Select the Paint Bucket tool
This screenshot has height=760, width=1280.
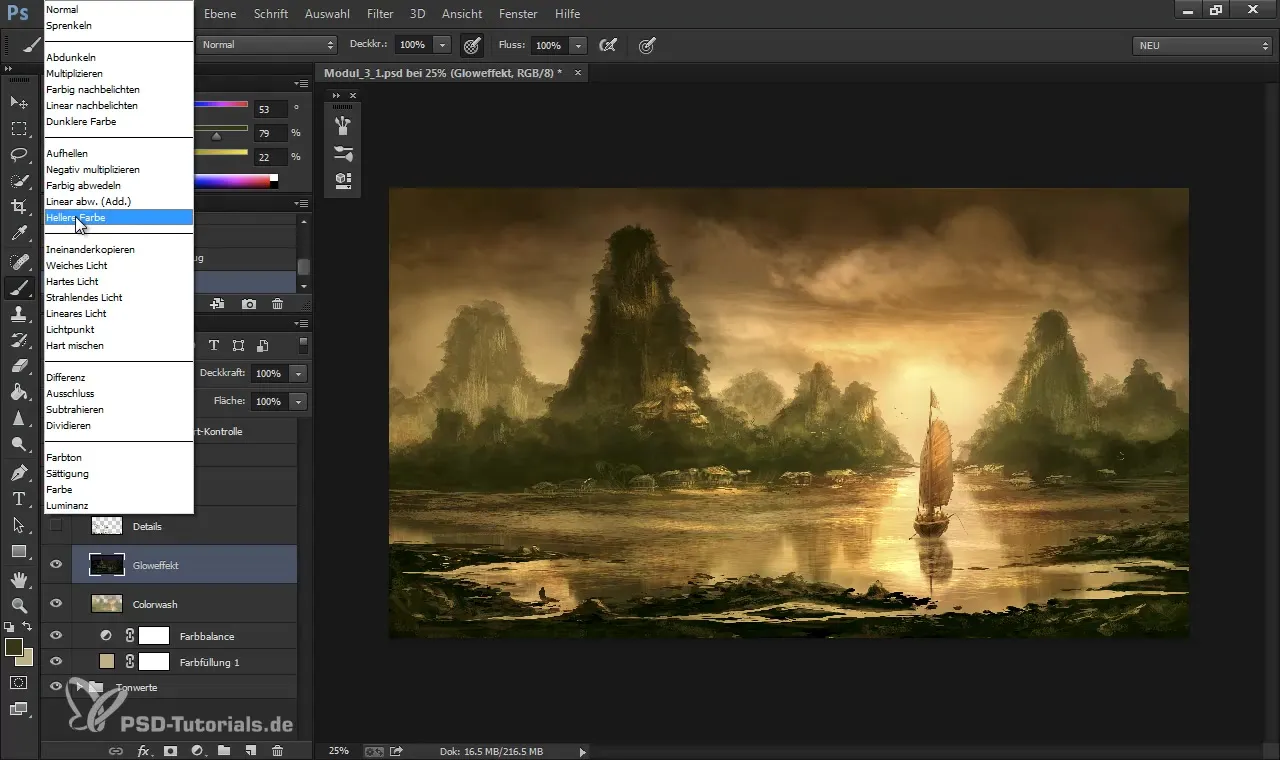pos(19,392)
